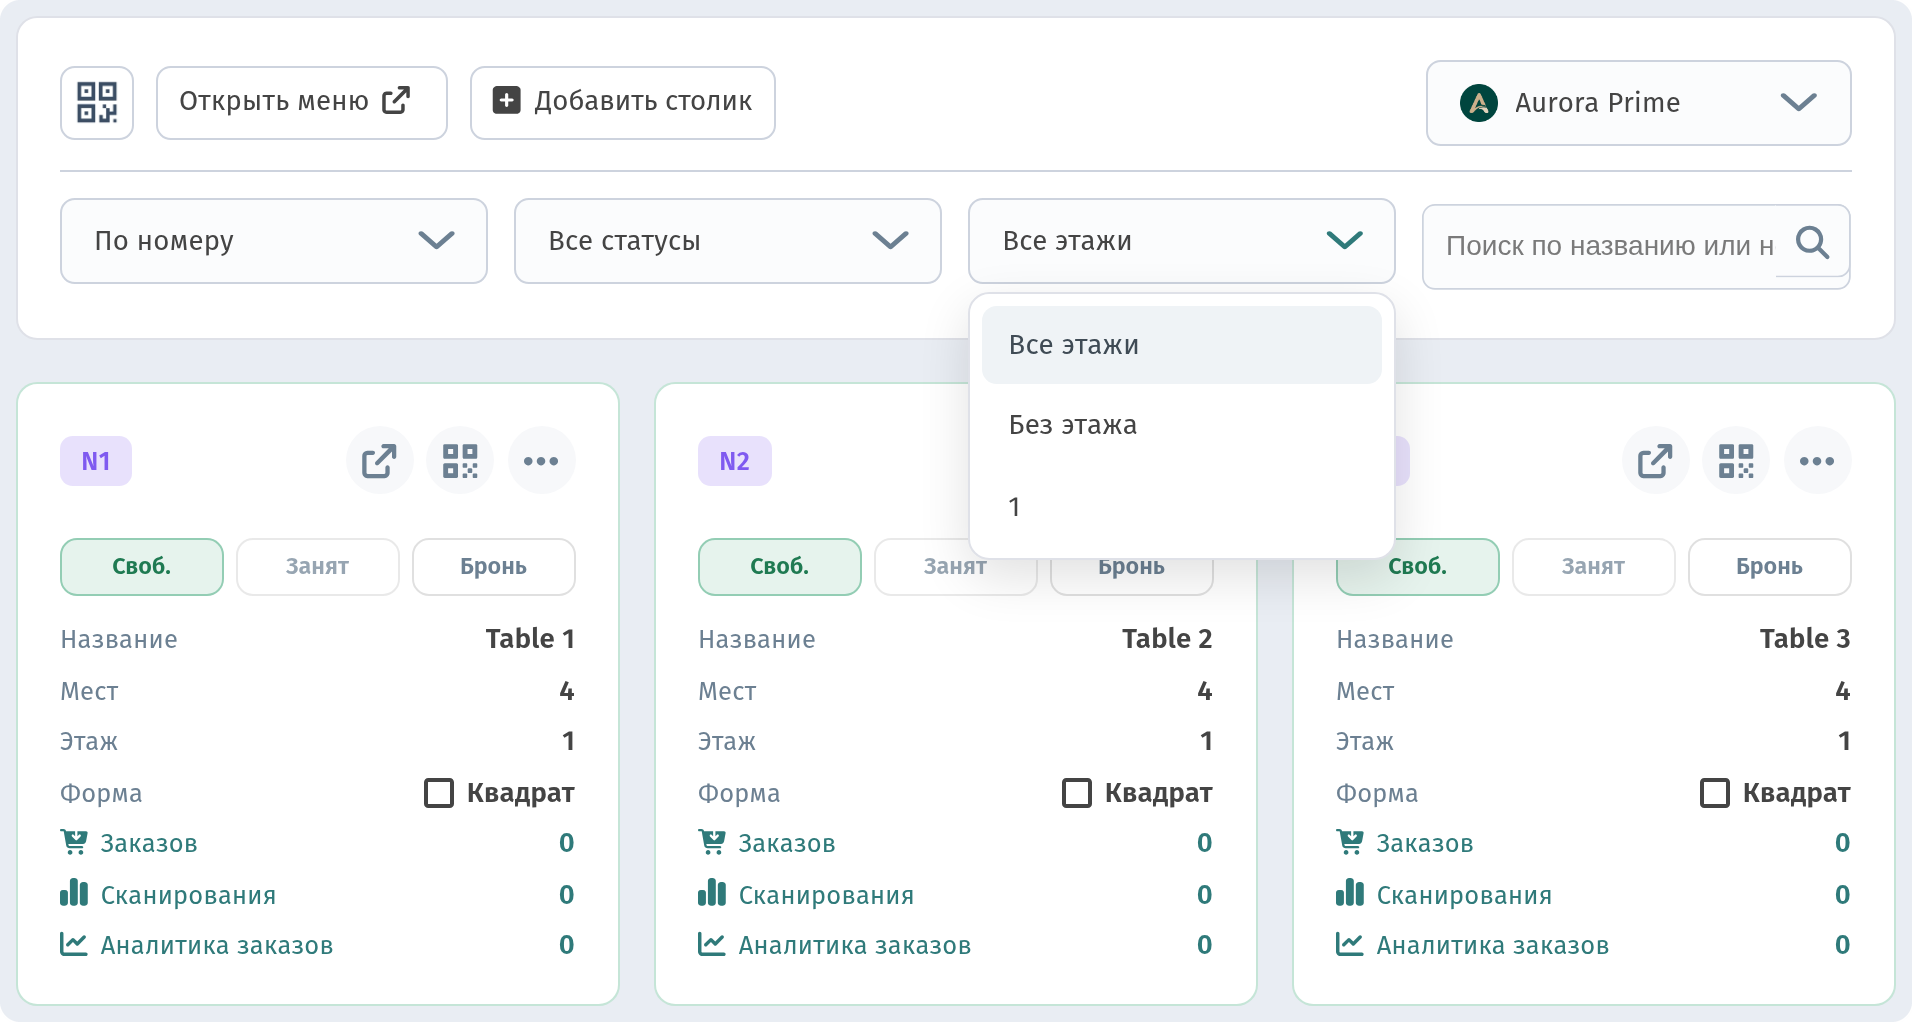Set Table 3 status to Бронь
Image resolution: width=1912 pixels, height=1022 pixels.
tap(1770, 567)
